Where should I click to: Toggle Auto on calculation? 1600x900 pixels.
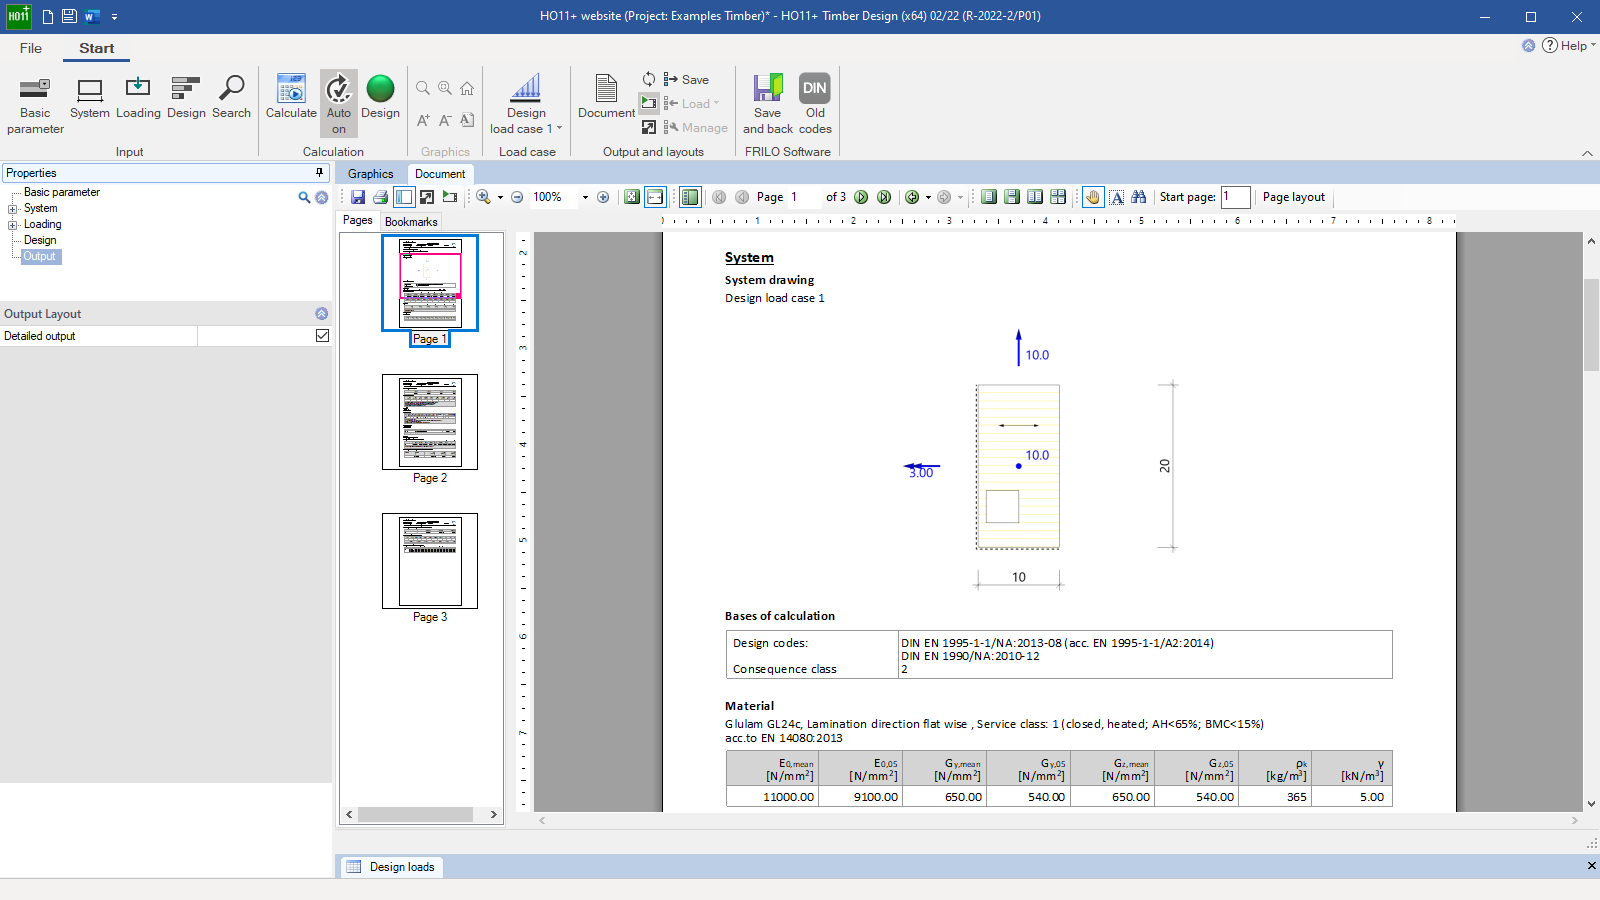[x=339, y=104]
